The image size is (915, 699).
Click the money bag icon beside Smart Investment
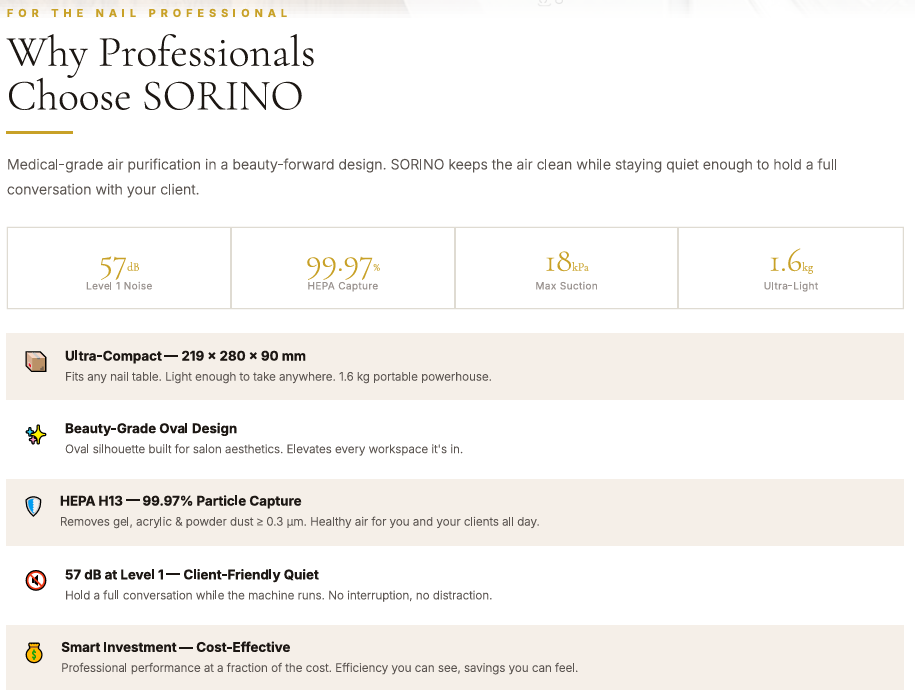[34, 653]
